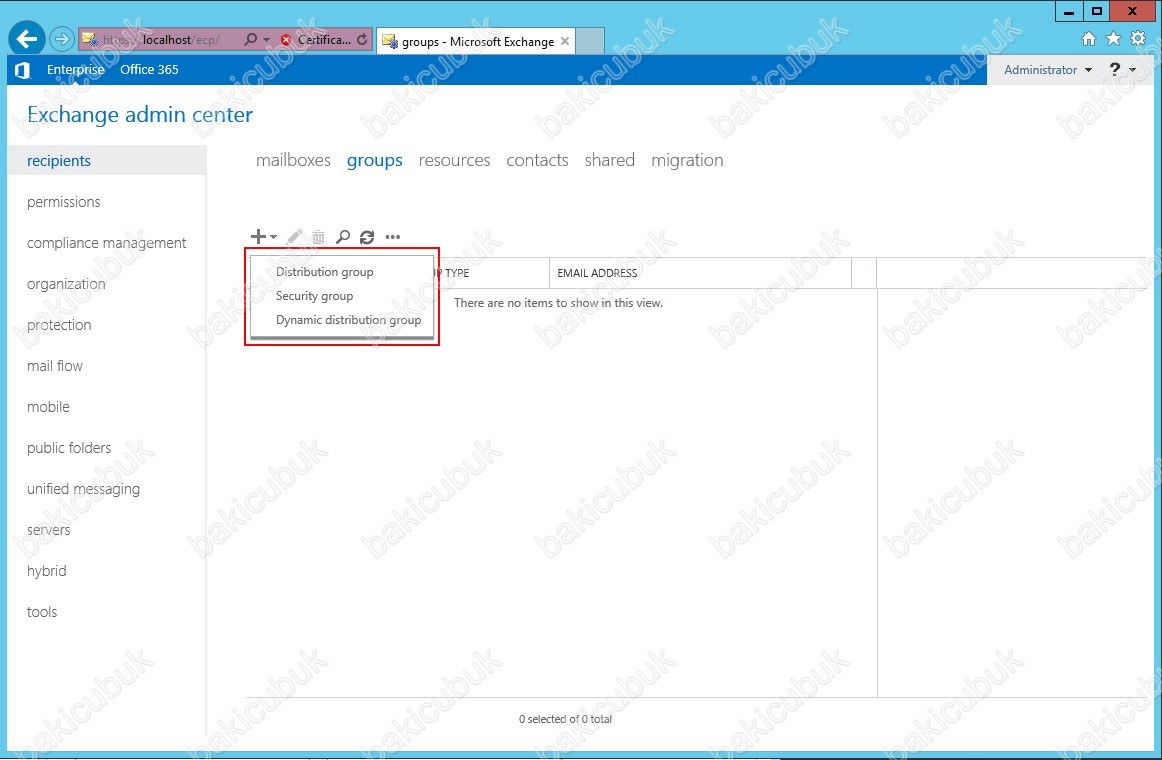Screen dimensions: 1162x760
Task: Open the help question mark
Action: tap(1115, 70)
